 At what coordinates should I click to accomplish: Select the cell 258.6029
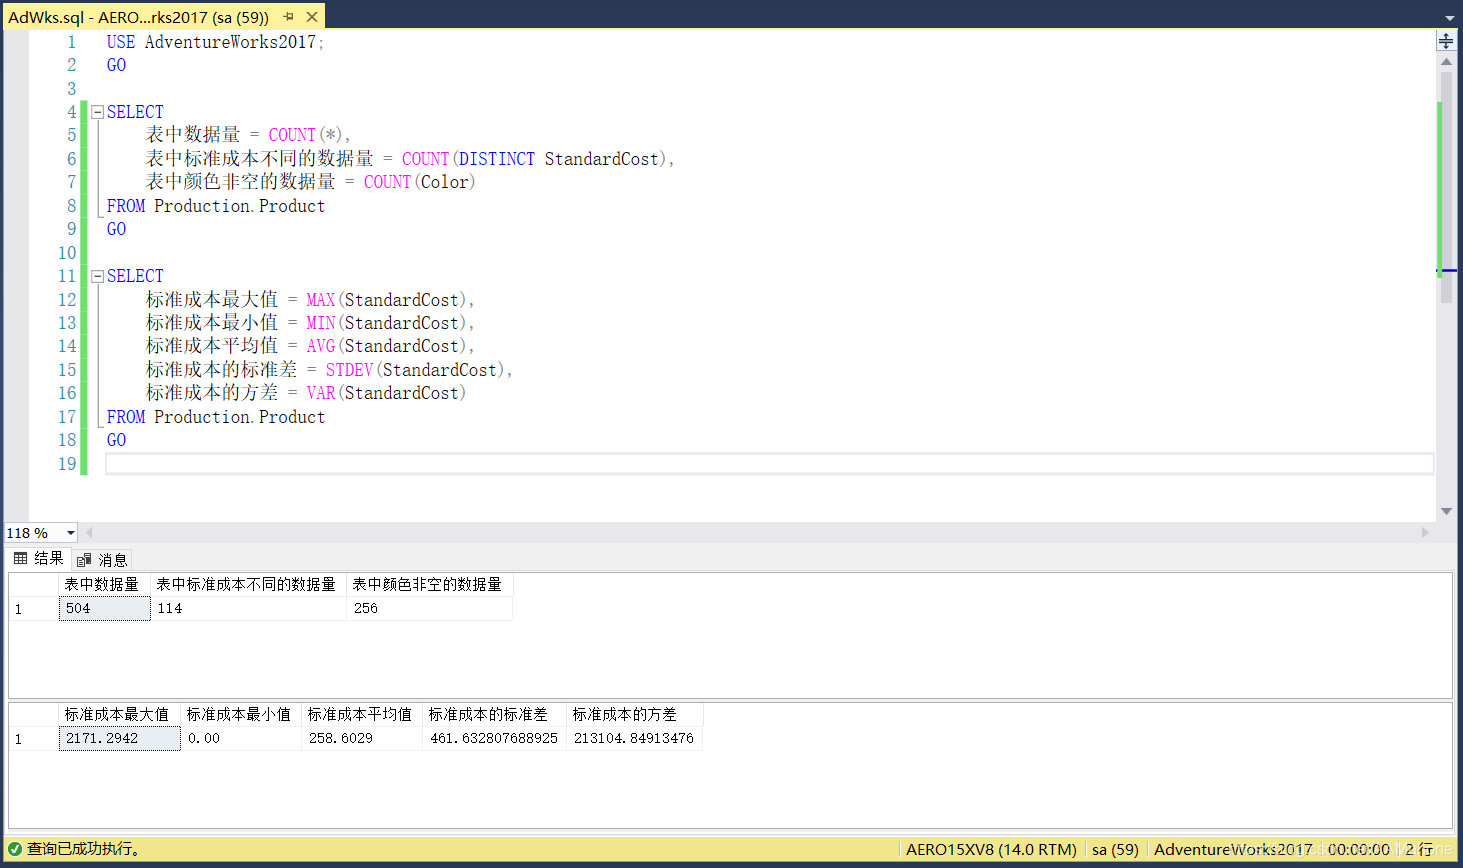coord(362,738)
